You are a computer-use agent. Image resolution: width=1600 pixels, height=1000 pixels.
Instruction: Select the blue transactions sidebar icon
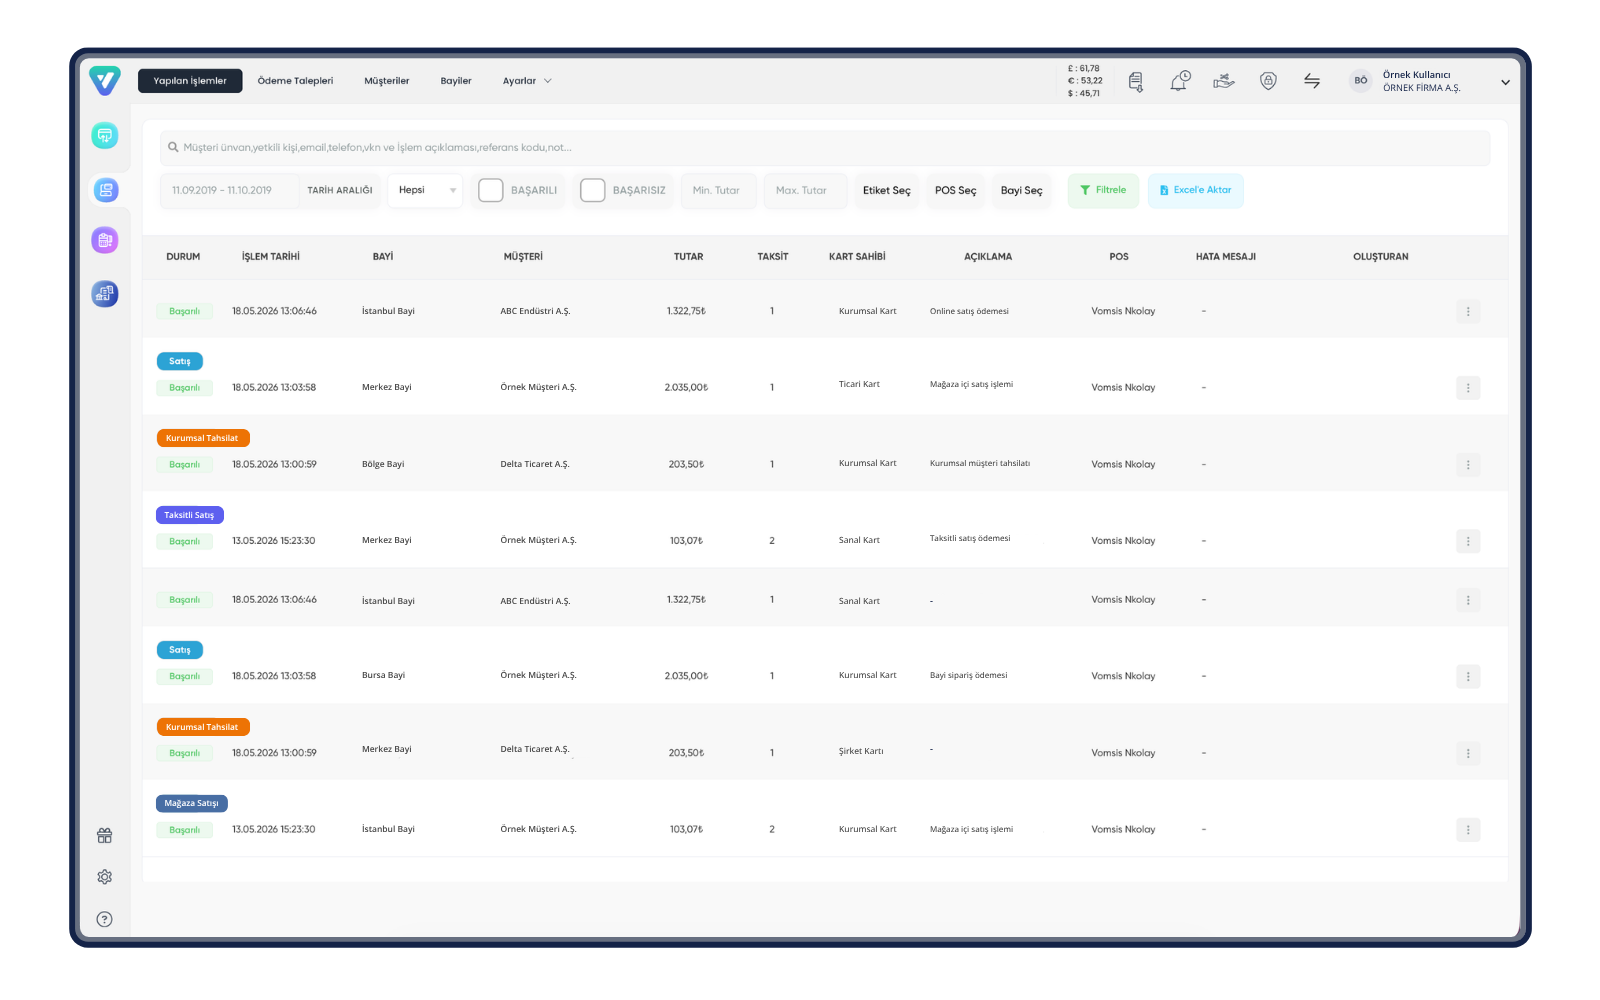pyautogui.click(x=105, y=190)
